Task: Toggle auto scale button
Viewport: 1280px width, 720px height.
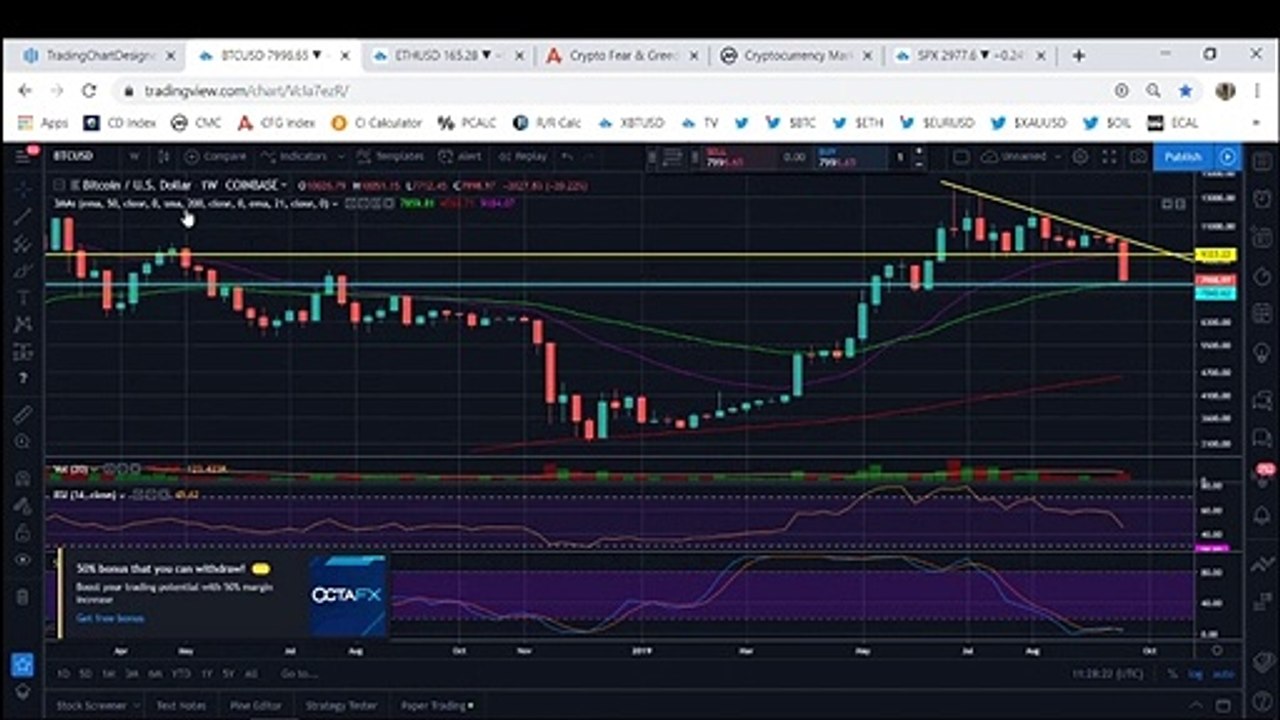Action: point(1223,674)
